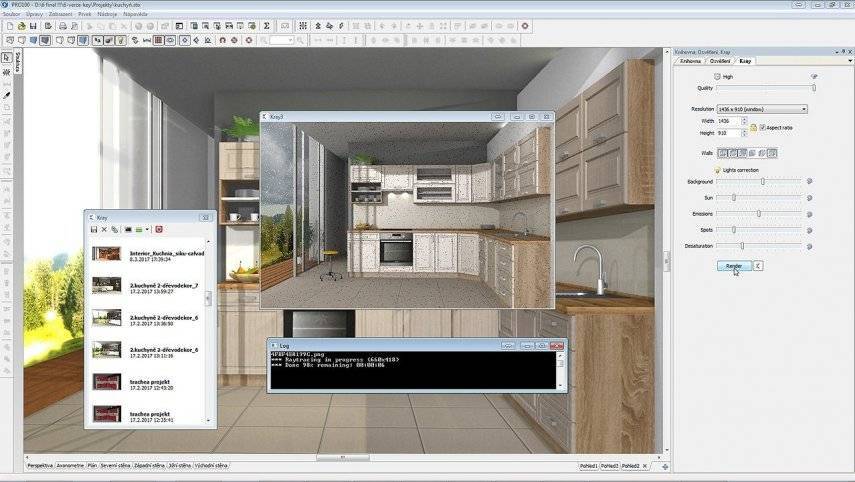Open the Soubor menu

pyautogui.click(x=11, y=15)
